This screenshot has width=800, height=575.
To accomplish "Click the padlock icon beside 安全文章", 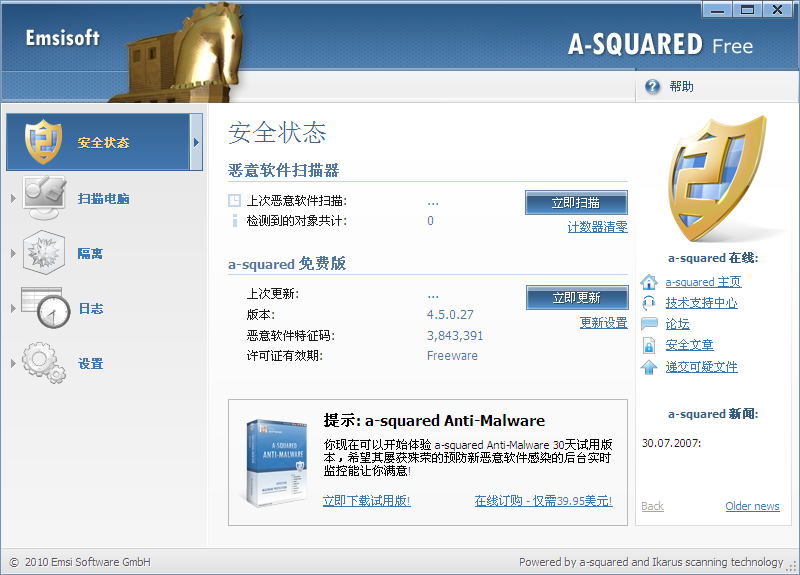I will [649, 345].
